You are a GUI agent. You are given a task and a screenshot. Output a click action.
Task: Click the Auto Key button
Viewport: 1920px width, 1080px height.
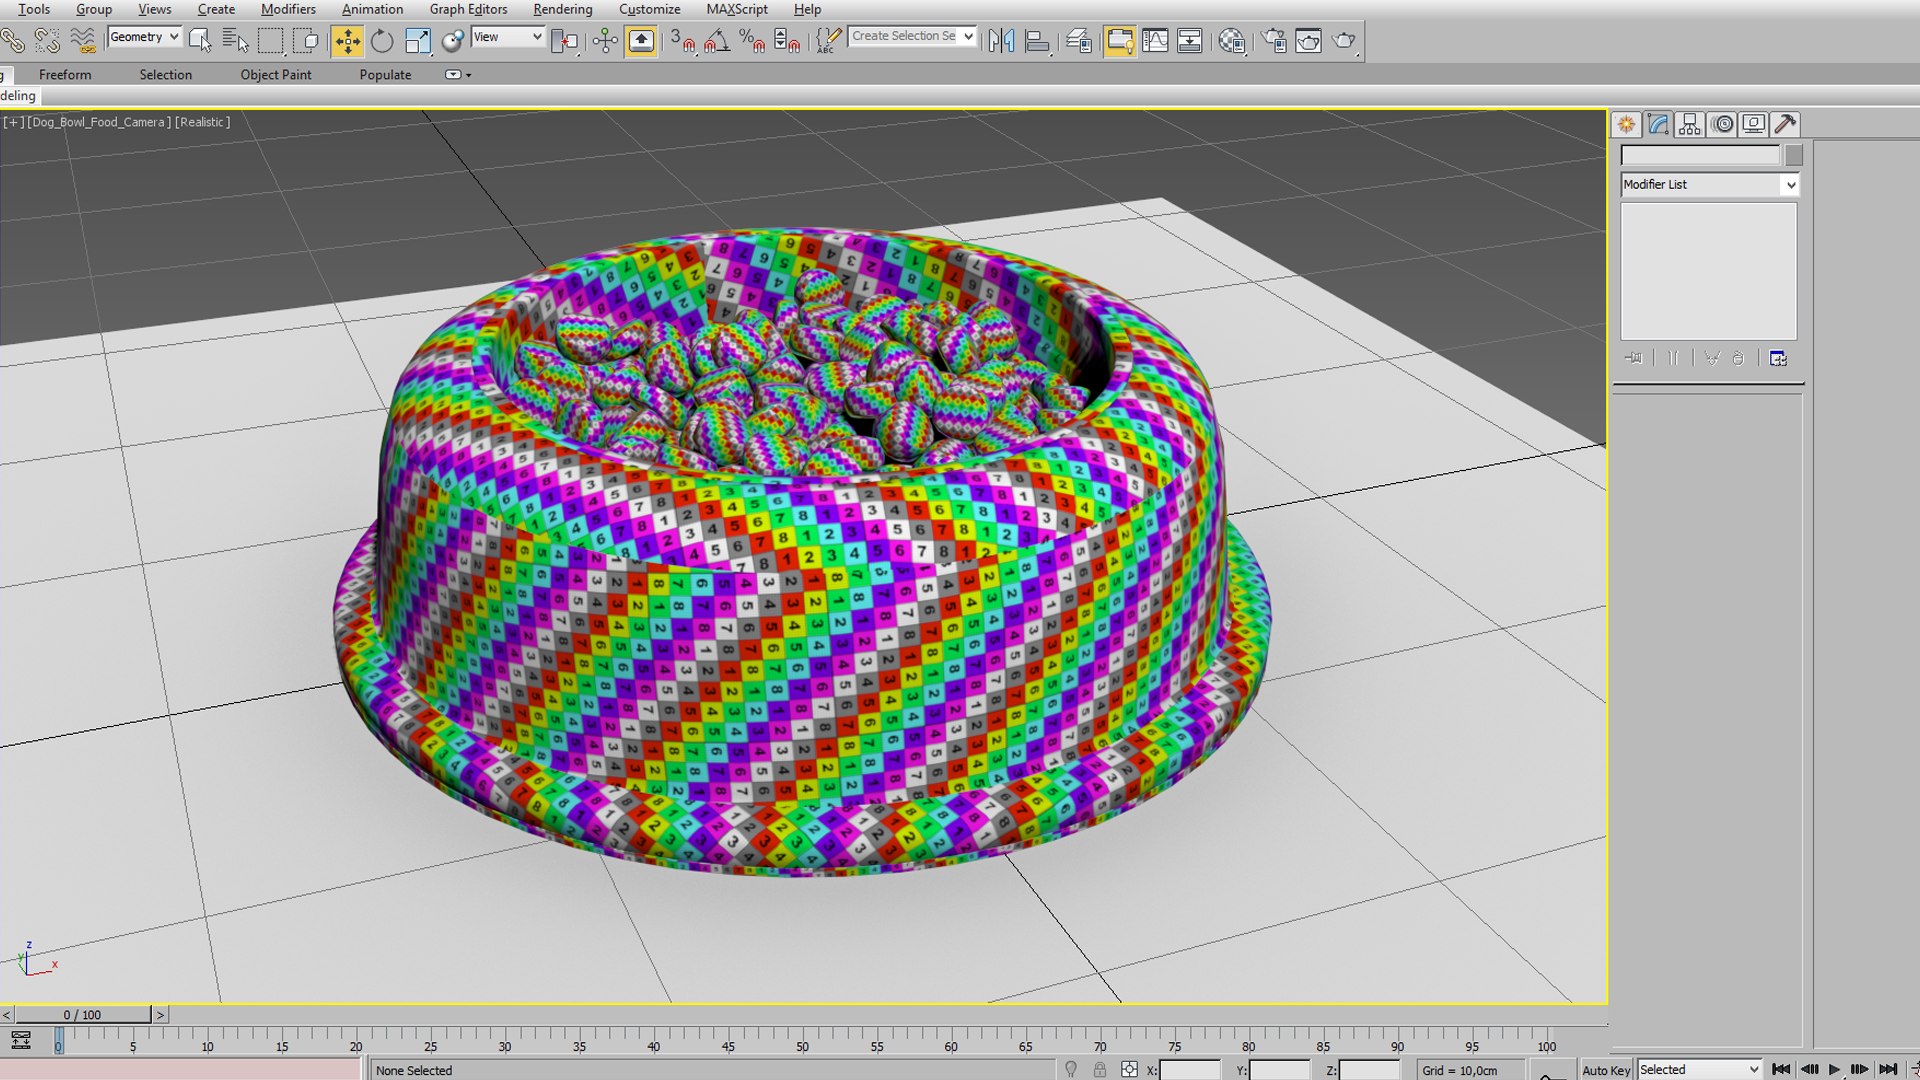pos(1606,1070)
